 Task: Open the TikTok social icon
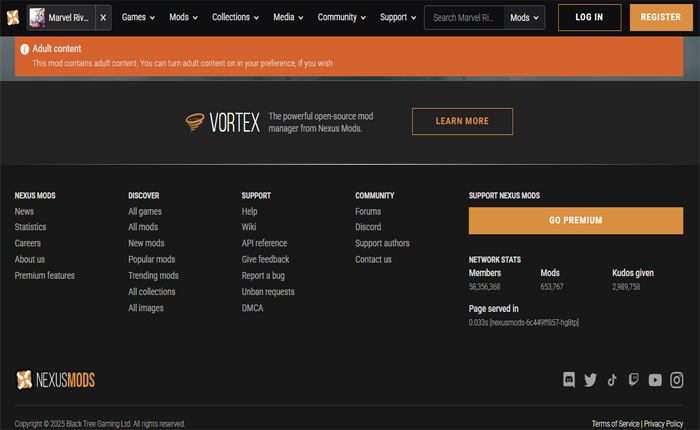612,380
